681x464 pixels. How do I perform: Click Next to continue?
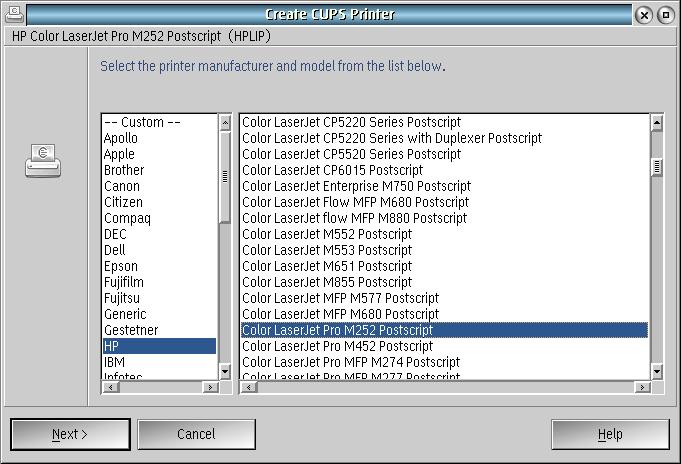pos(70,434)
